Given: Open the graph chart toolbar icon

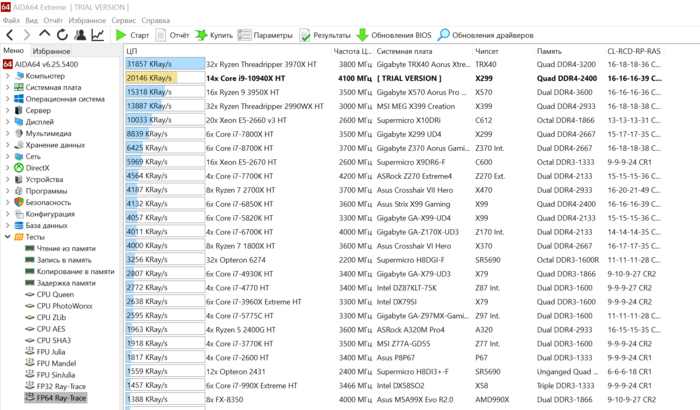Looking at the screenshot, I should (x=98, y=35).
